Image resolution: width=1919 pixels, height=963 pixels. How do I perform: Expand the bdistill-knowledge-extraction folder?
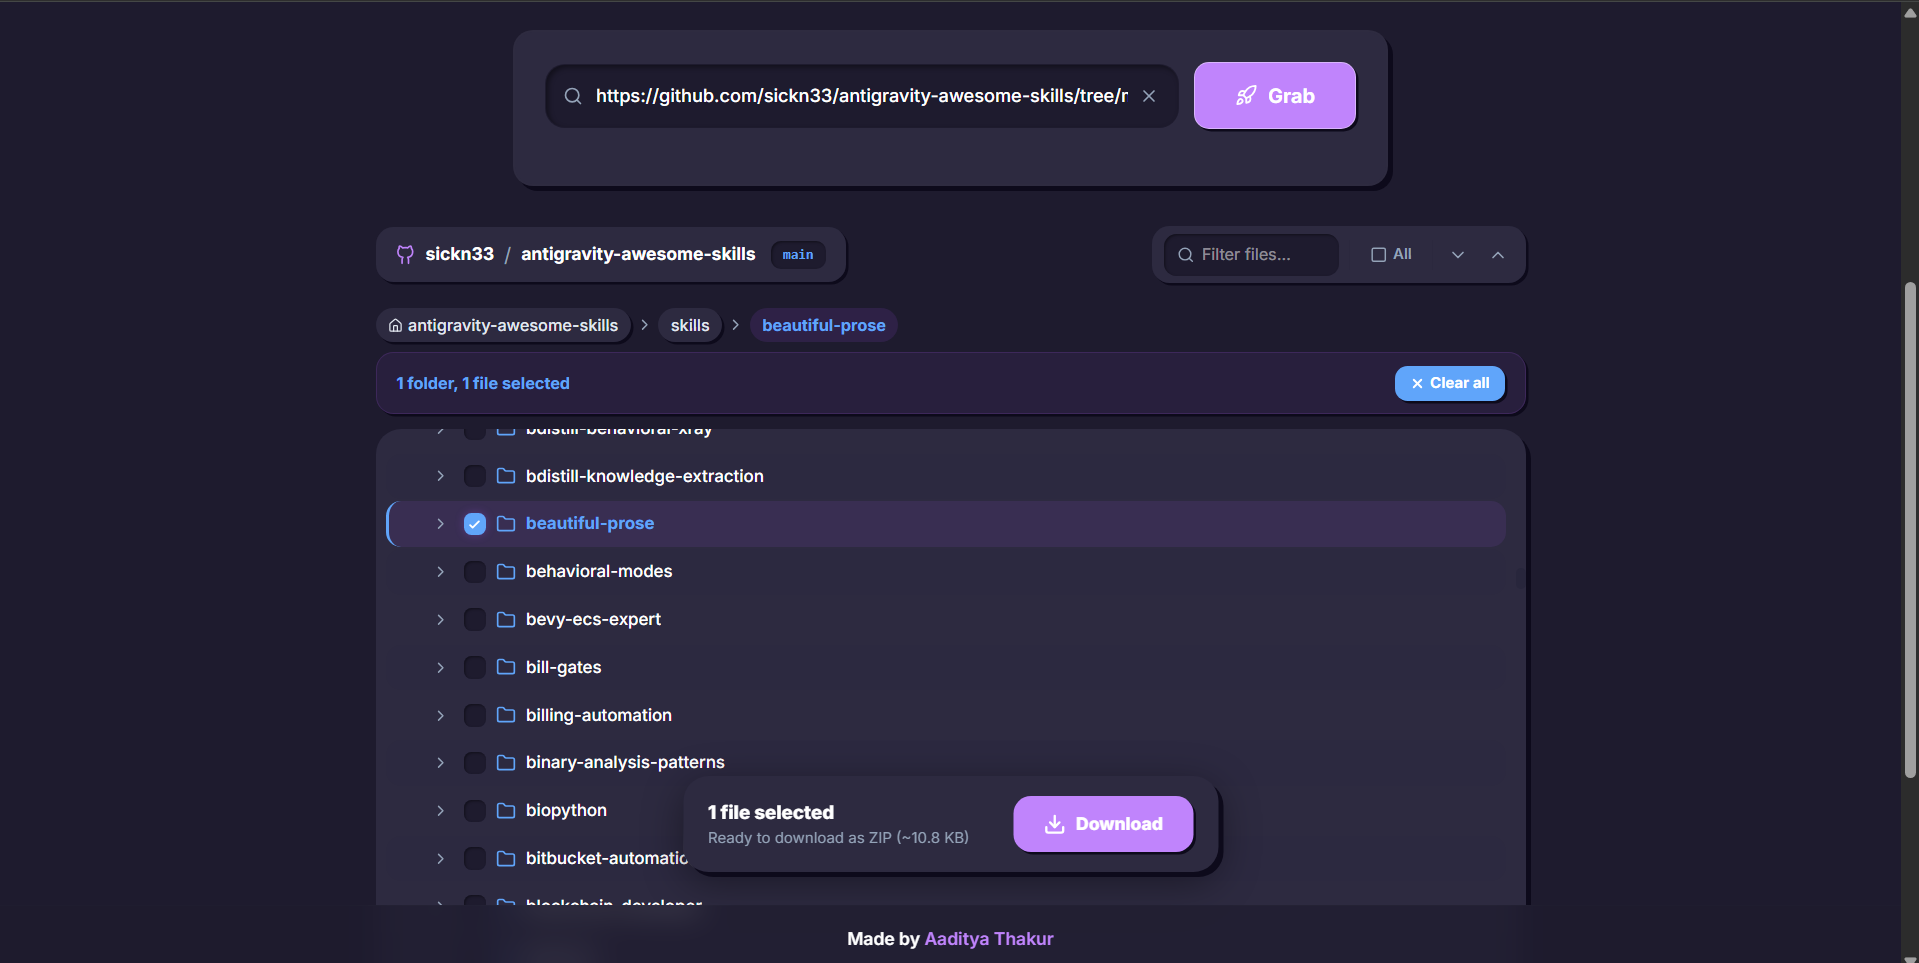[440, 476]
